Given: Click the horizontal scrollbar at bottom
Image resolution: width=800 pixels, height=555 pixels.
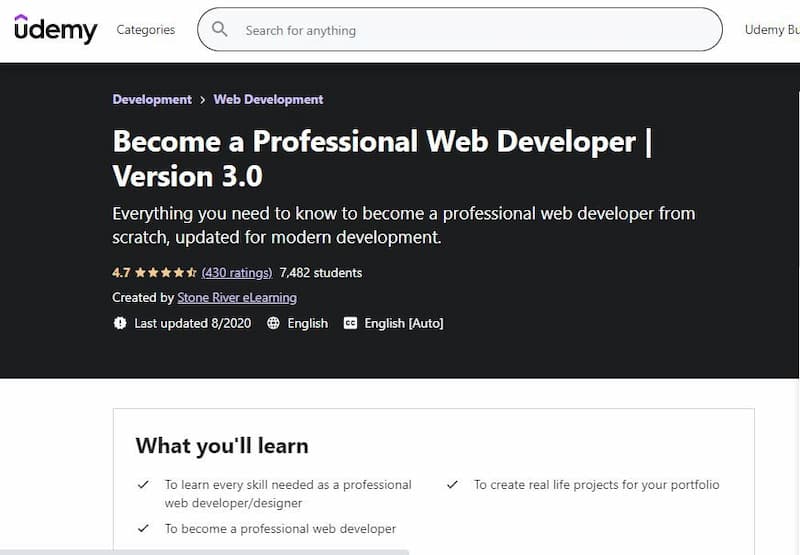Looking at the screenshot, I should (204, 552).
